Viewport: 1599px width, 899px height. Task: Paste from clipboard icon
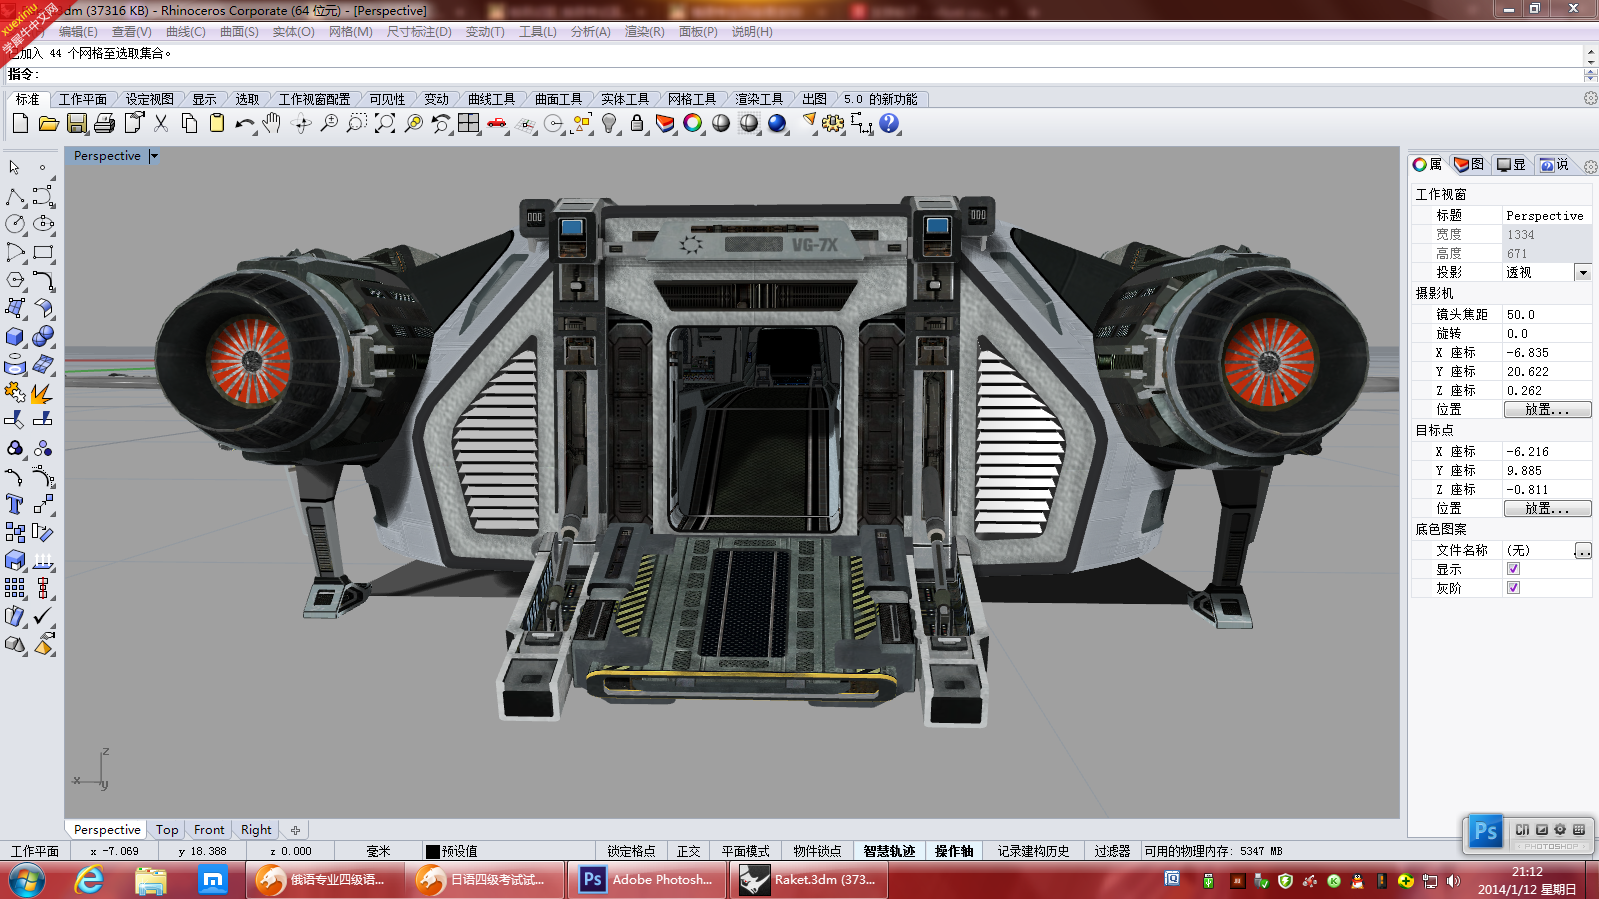point(217,123)
